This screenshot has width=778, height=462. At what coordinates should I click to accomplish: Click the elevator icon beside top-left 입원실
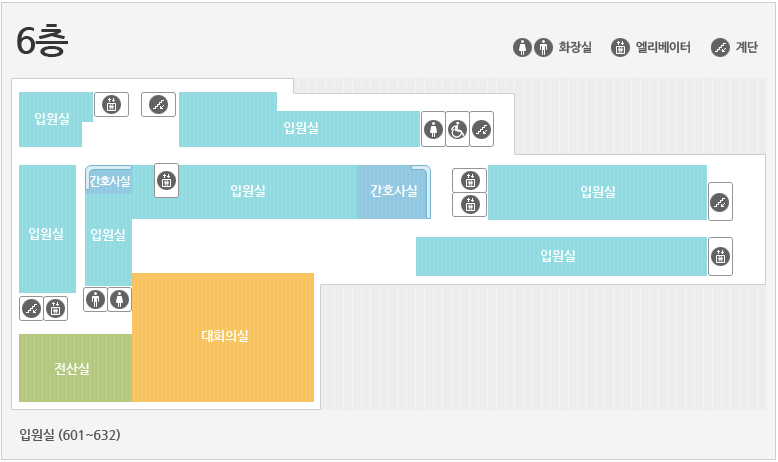[112, 105]
